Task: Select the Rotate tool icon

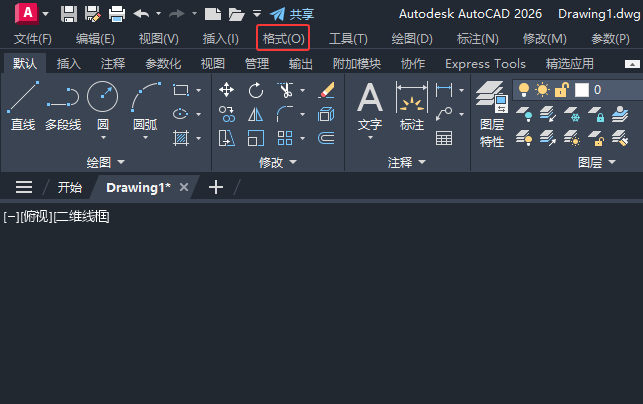Action: 255,90
